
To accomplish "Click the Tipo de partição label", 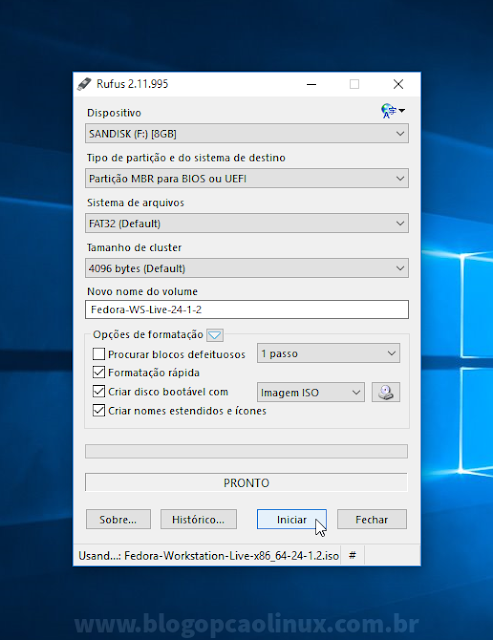I will [x=186, y=158].
